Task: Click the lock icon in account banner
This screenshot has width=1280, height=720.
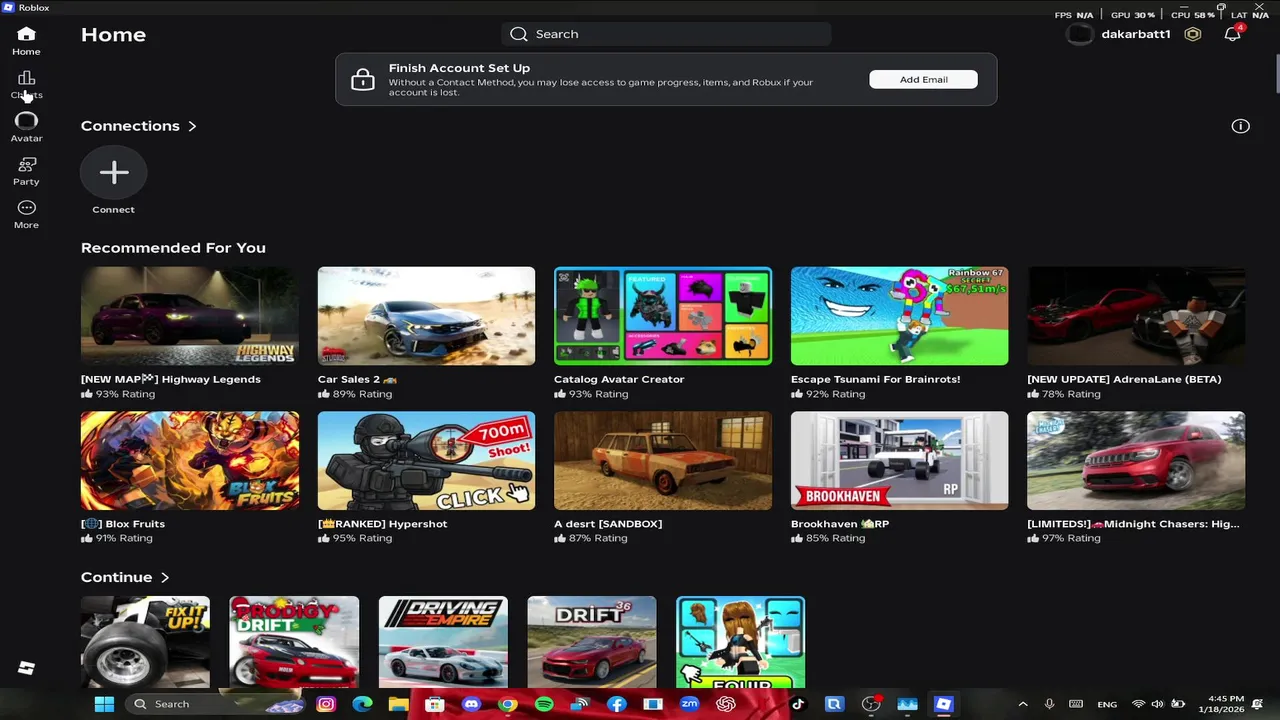Action: (363, 80)
